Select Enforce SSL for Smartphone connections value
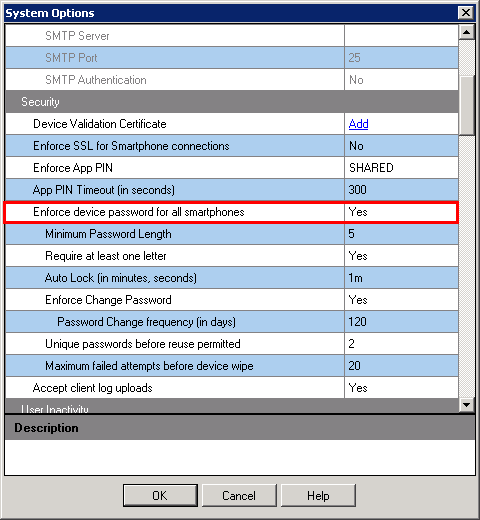Screen dimensions: 480x520 click(401, 146)
